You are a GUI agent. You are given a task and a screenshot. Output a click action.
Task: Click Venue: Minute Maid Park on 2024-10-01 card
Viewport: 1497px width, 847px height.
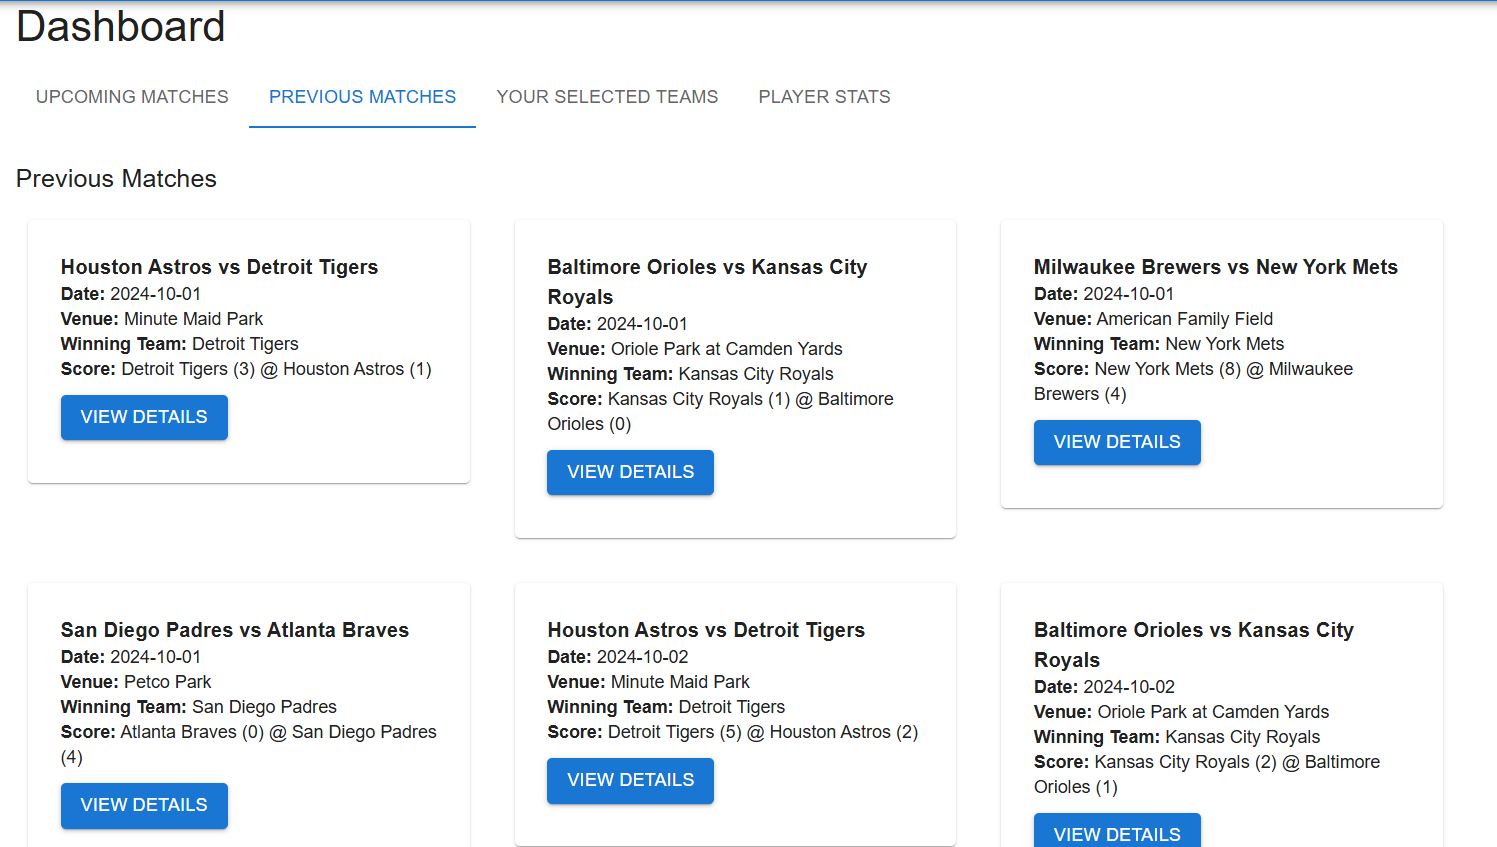coord(162,319)
